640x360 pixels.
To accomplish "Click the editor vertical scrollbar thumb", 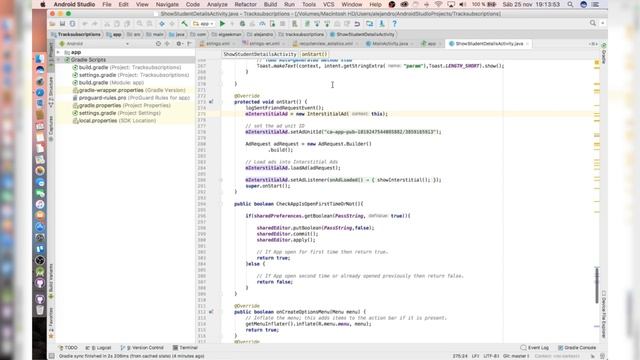I will point(597,285).
